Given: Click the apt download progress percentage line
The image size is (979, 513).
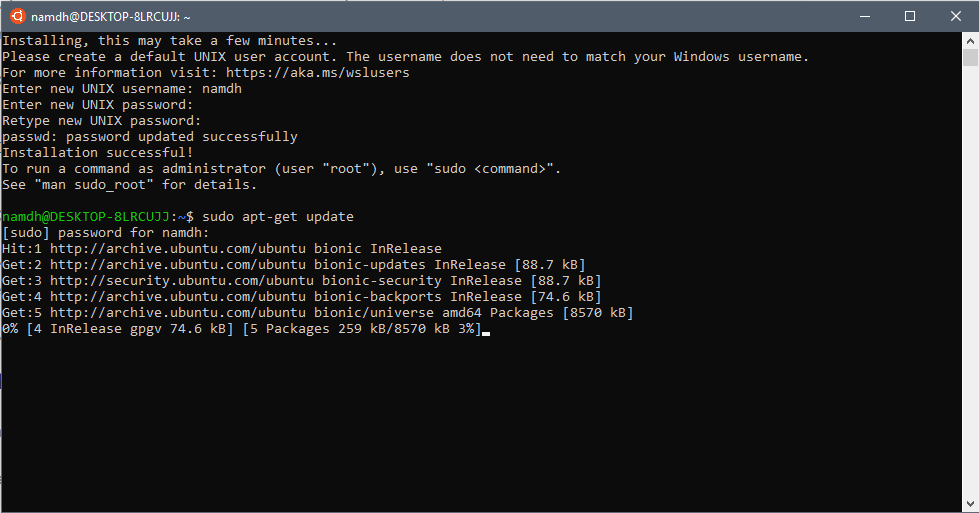Looking at the screenshot, I should [240, 329].
